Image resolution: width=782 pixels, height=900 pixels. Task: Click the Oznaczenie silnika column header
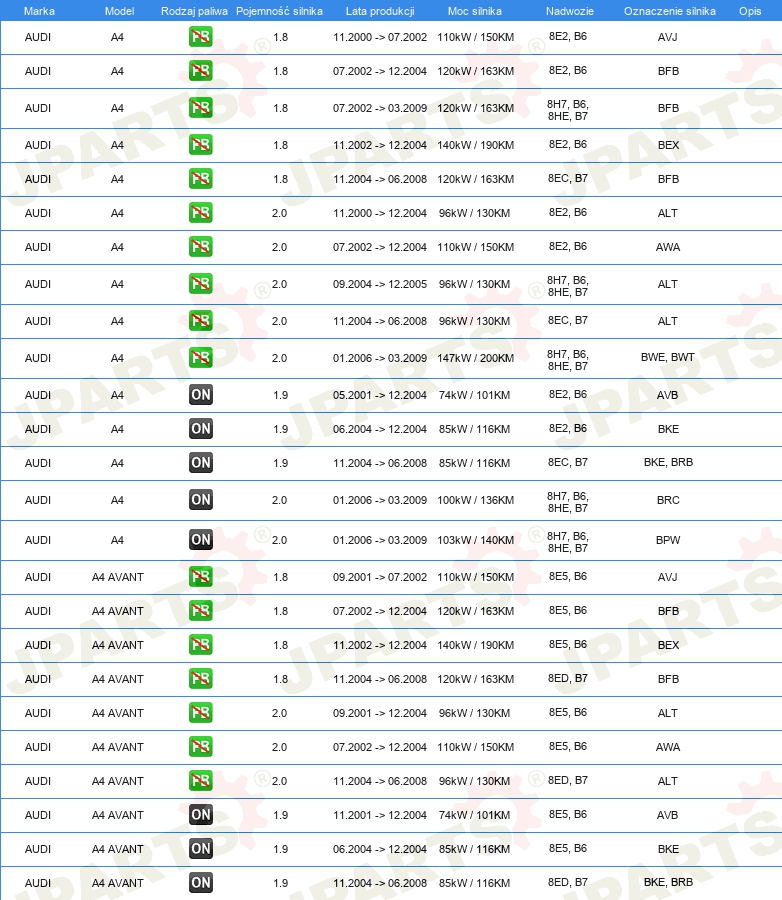[x=669, y=11]
